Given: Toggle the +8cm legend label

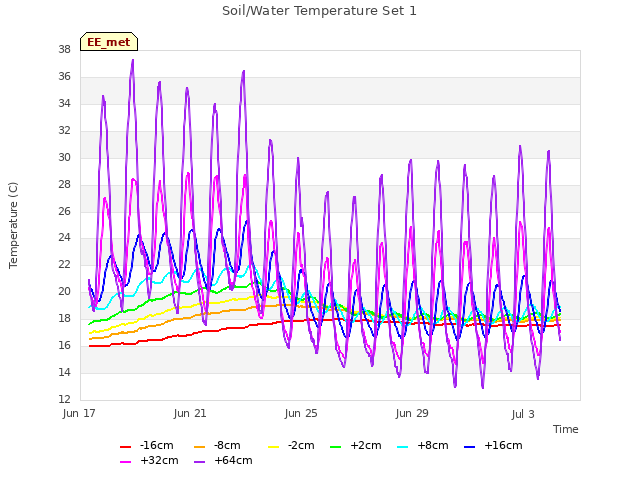Looking at the screenshot, I should (433, 445).
